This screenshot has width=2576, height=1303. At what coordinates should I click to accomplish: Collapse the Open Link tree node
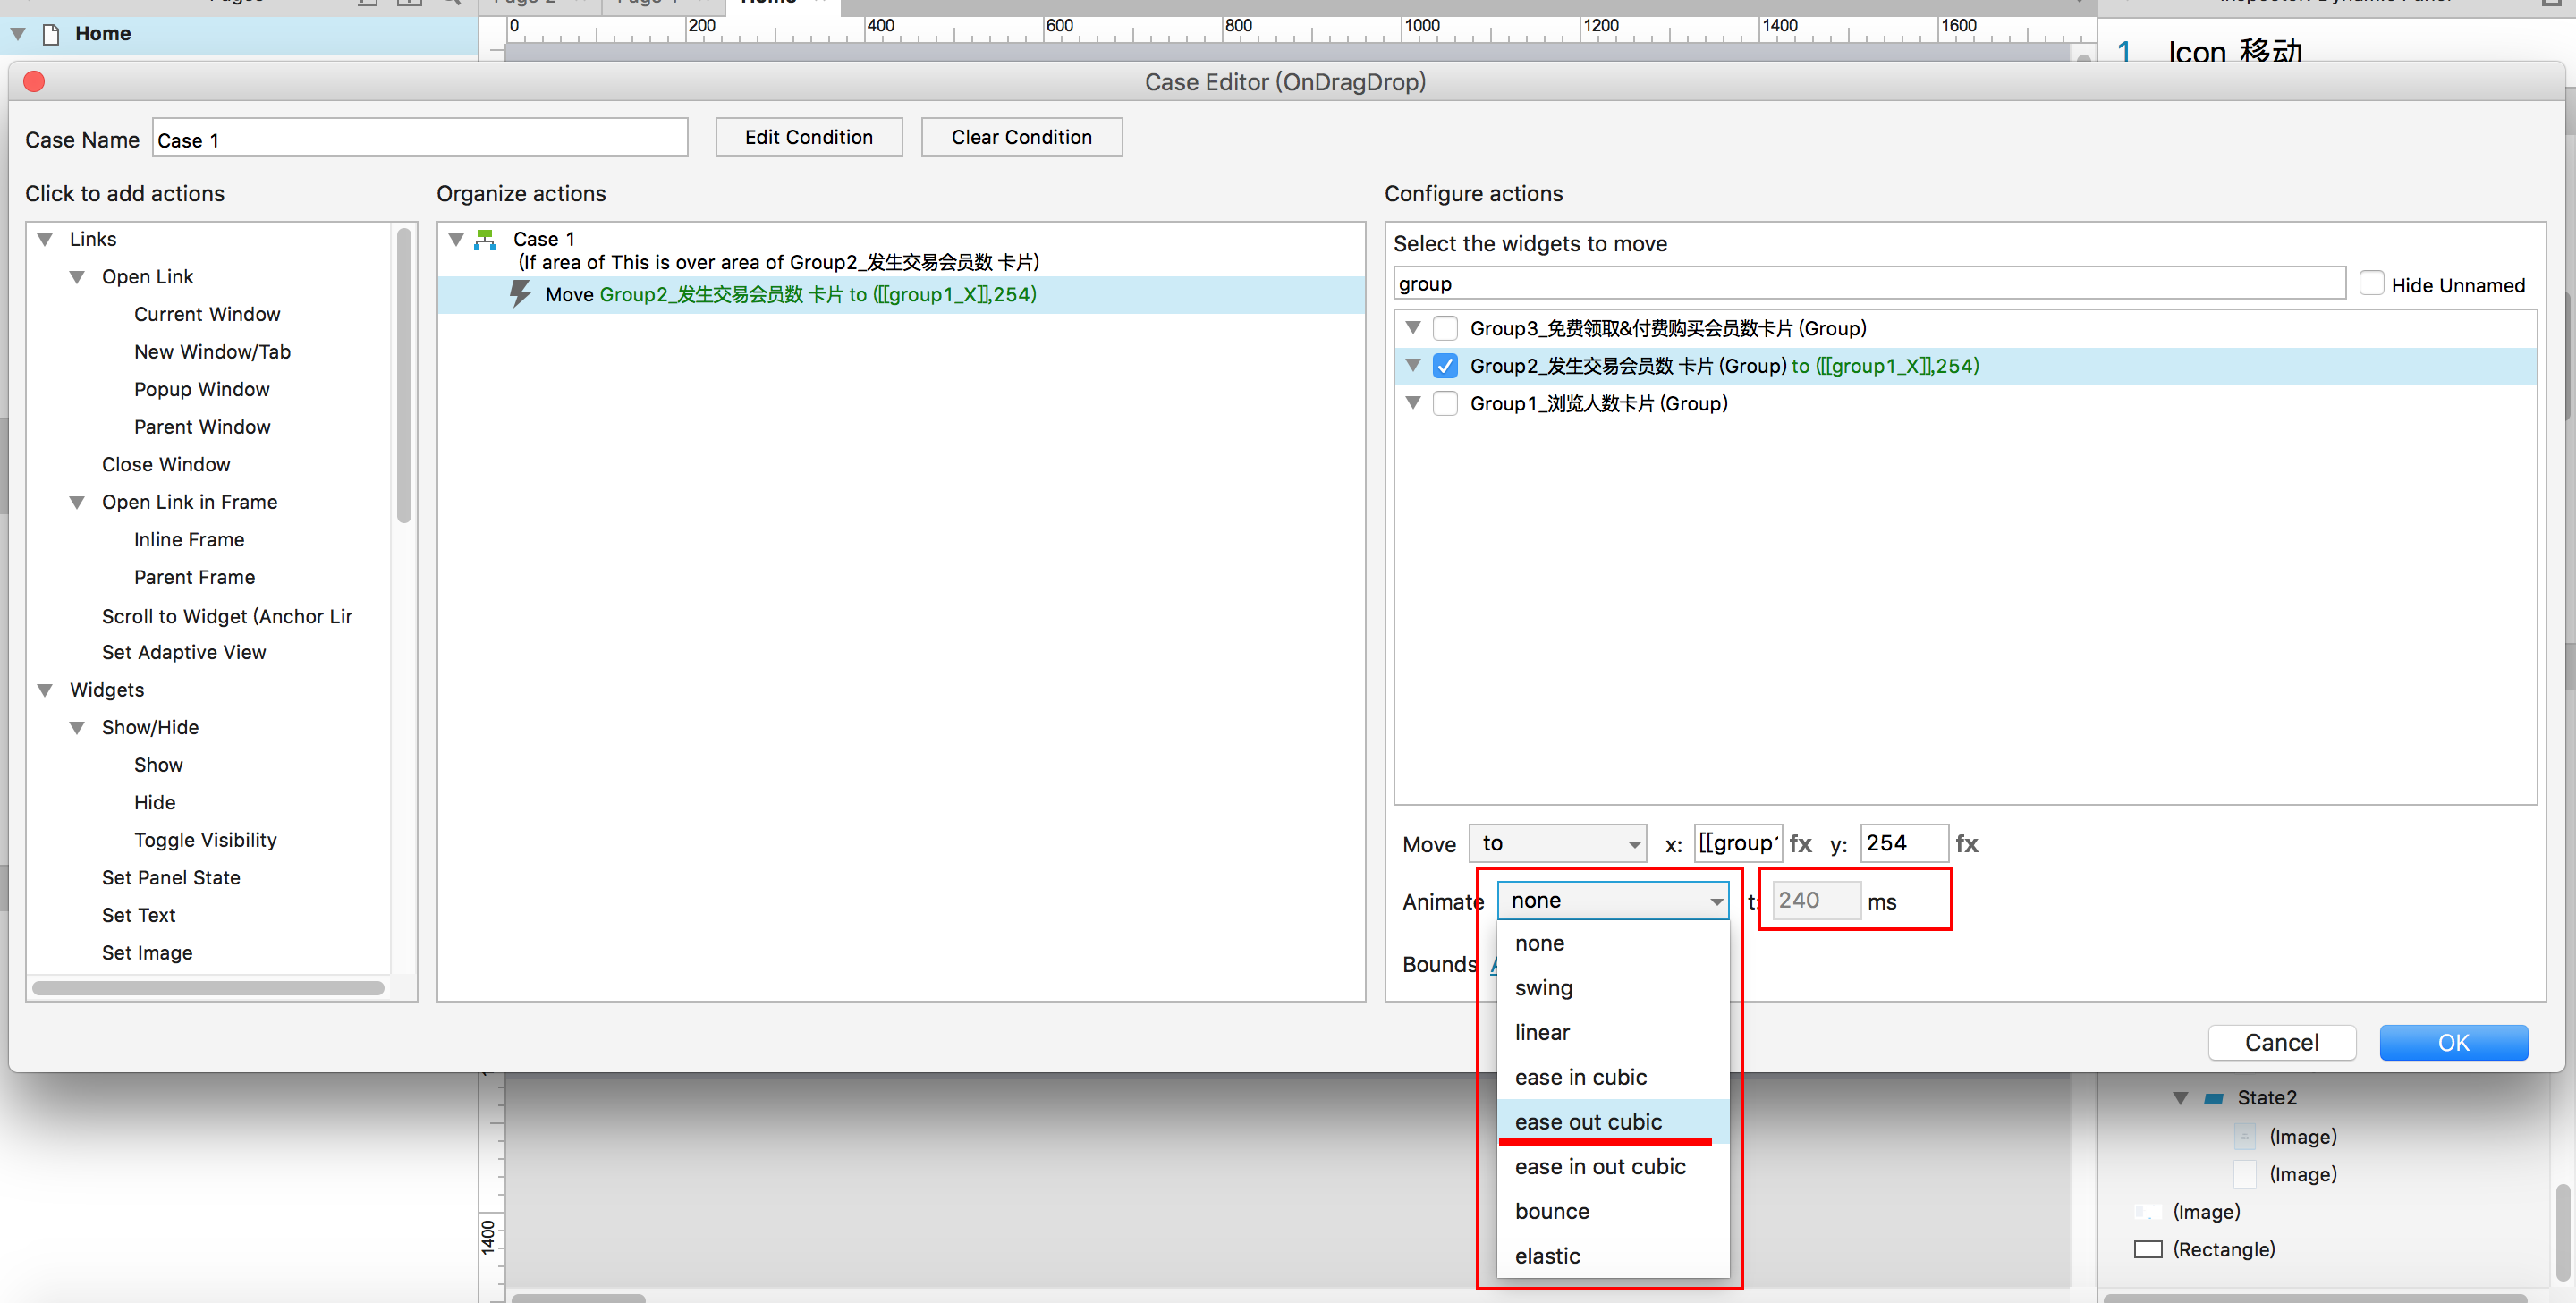click(77, 277)
